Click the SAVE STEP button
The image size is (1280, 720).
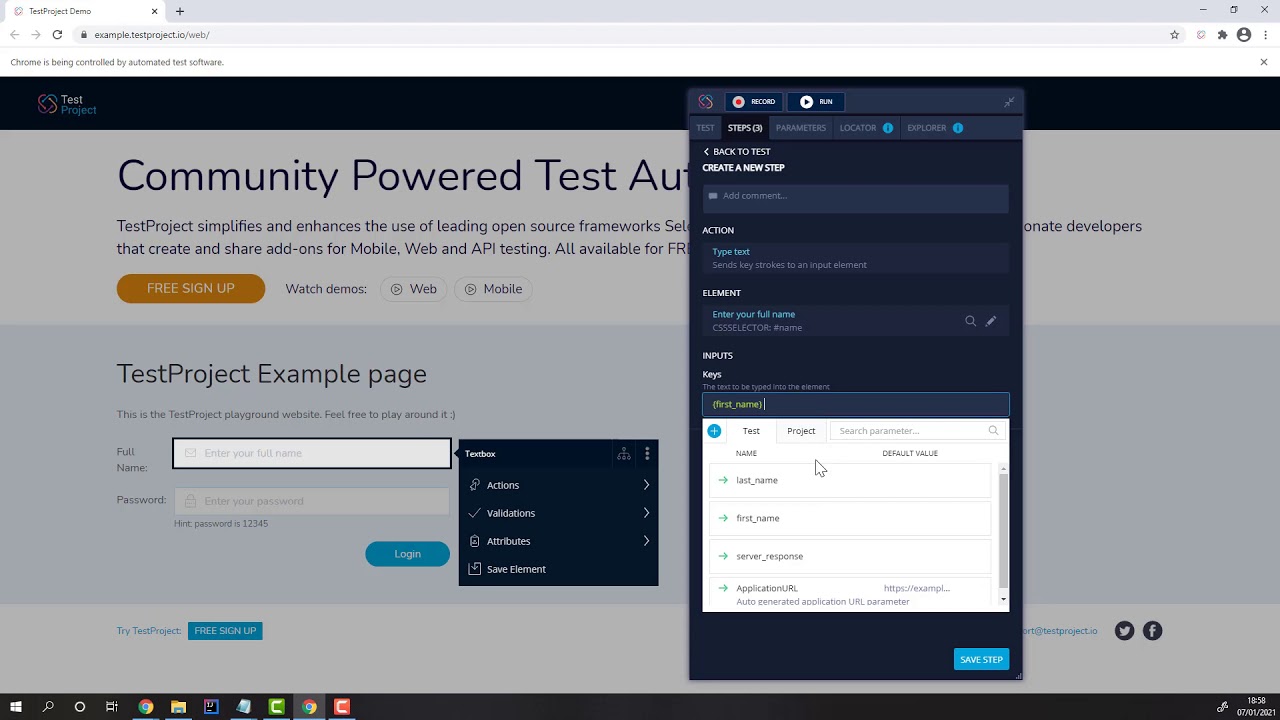[x=981, y=660]
